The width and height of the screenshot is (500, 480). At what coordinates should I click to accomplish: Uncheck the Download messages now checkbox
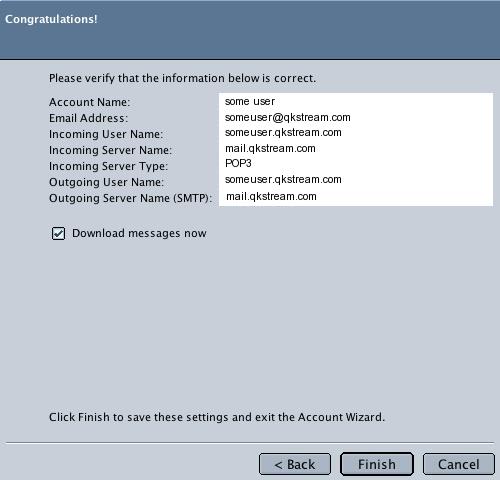point(58,233)
